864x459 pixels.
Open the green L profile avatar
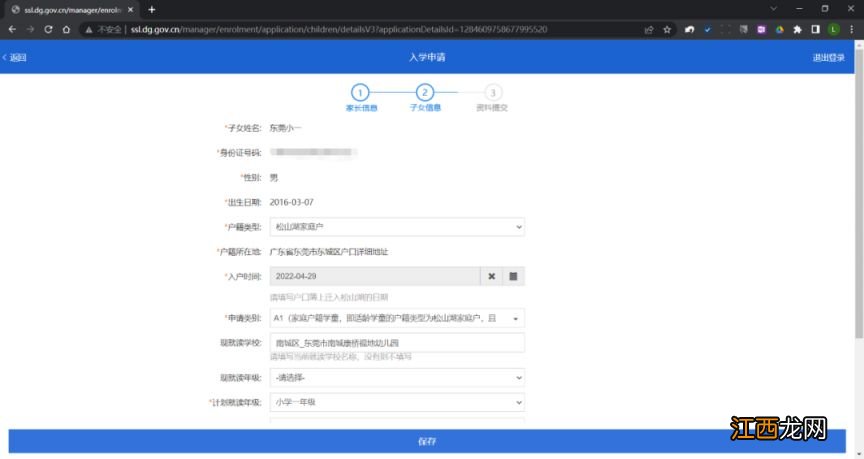pyautogui.click(x=834, y=30)
